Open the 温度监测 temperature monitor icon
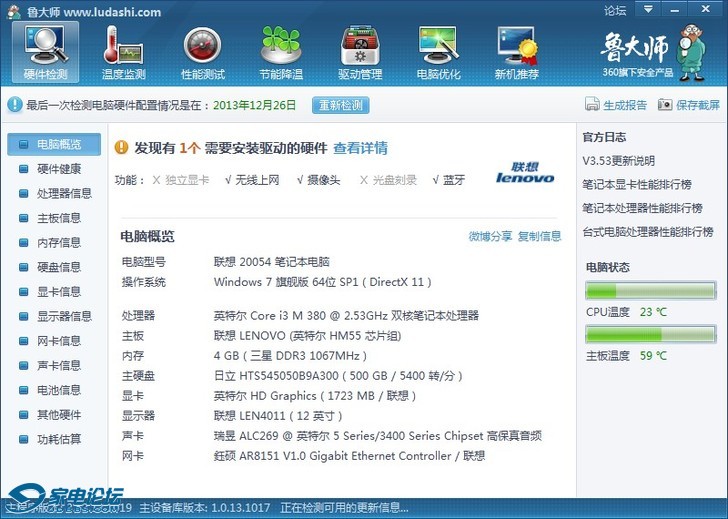Viewport: 728px width, 519px height. 123,52
